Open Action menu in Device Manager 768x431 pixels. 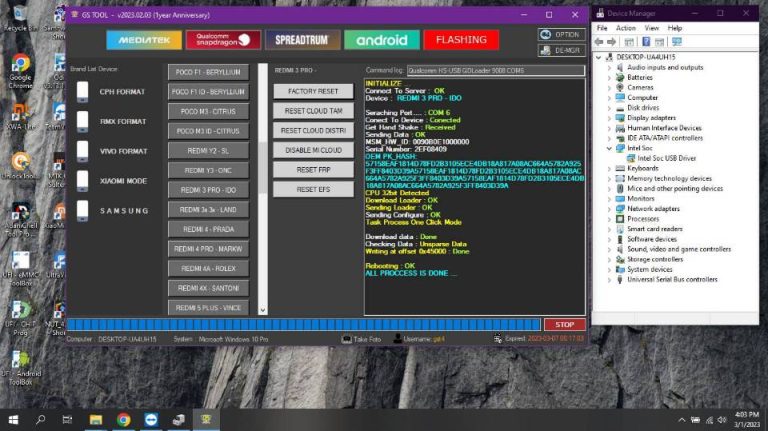click(x=625, y=28)
